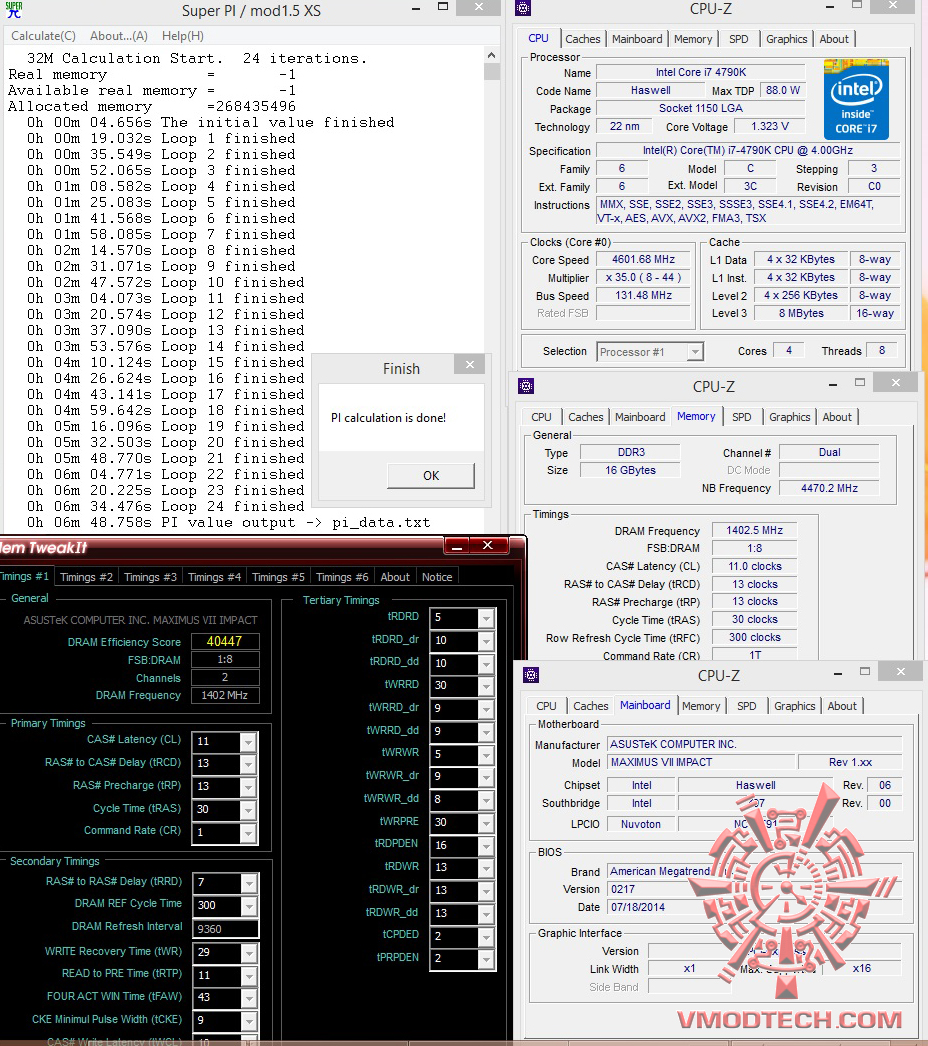Expand DRAM REF Cycle Time dropdown
Screen dimensions: 928x1046
[x=249, y=906]
